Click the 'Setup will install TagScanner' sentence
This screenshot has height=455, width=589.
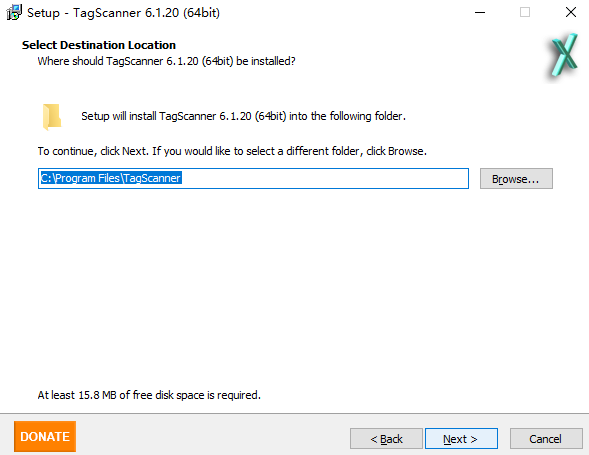click(x=243, y=116)
